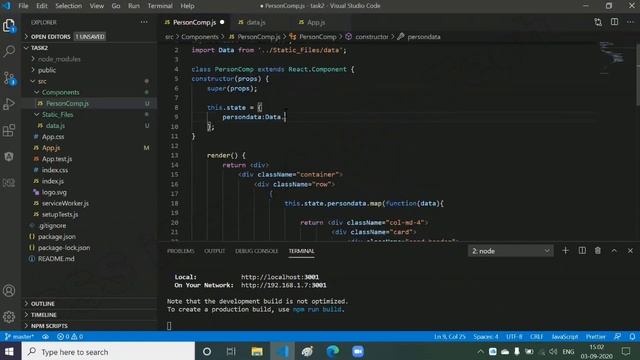This screenshot has width=640, height=360.
Task: Close the terminal panel
Action: point(630,251)
